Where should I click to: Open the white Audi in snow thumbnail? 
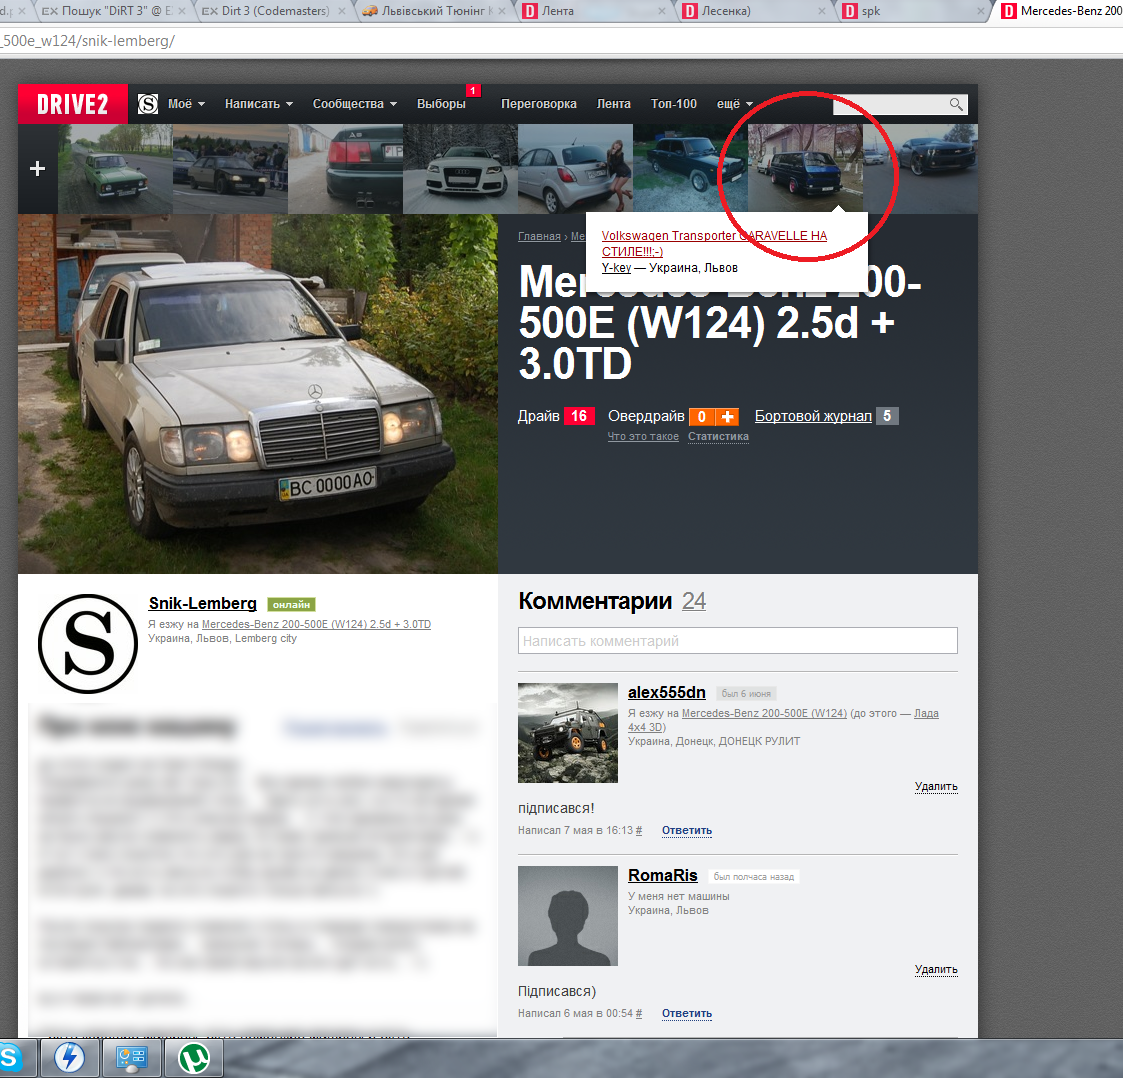461,169
